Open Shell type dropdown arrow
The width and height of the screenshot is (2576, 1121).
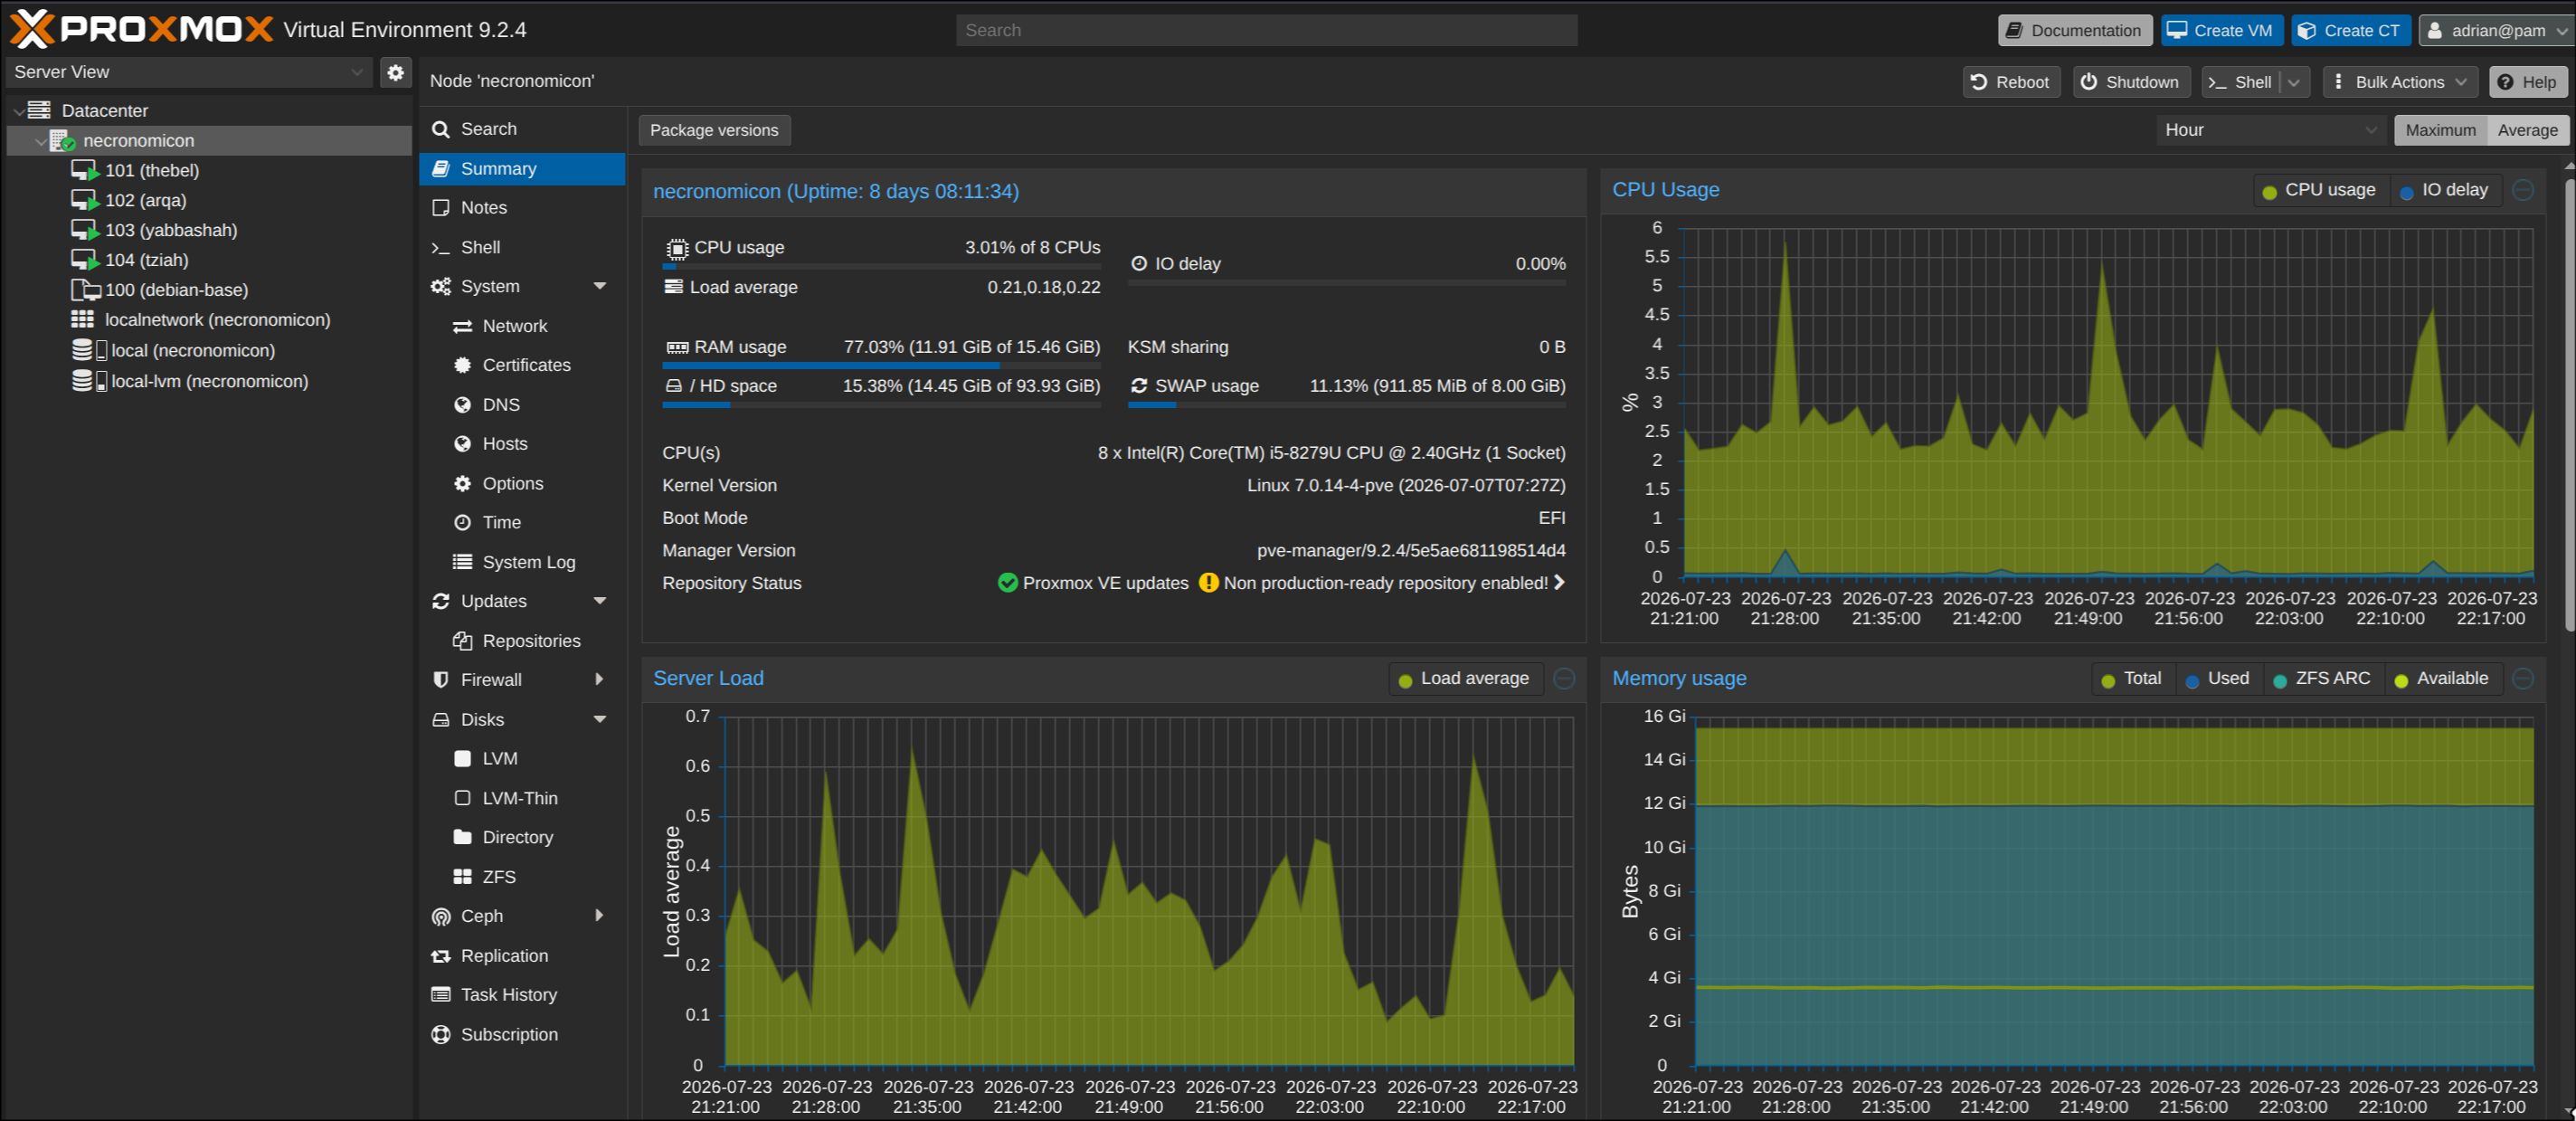pyautogui.click(x=2295, y=82)
